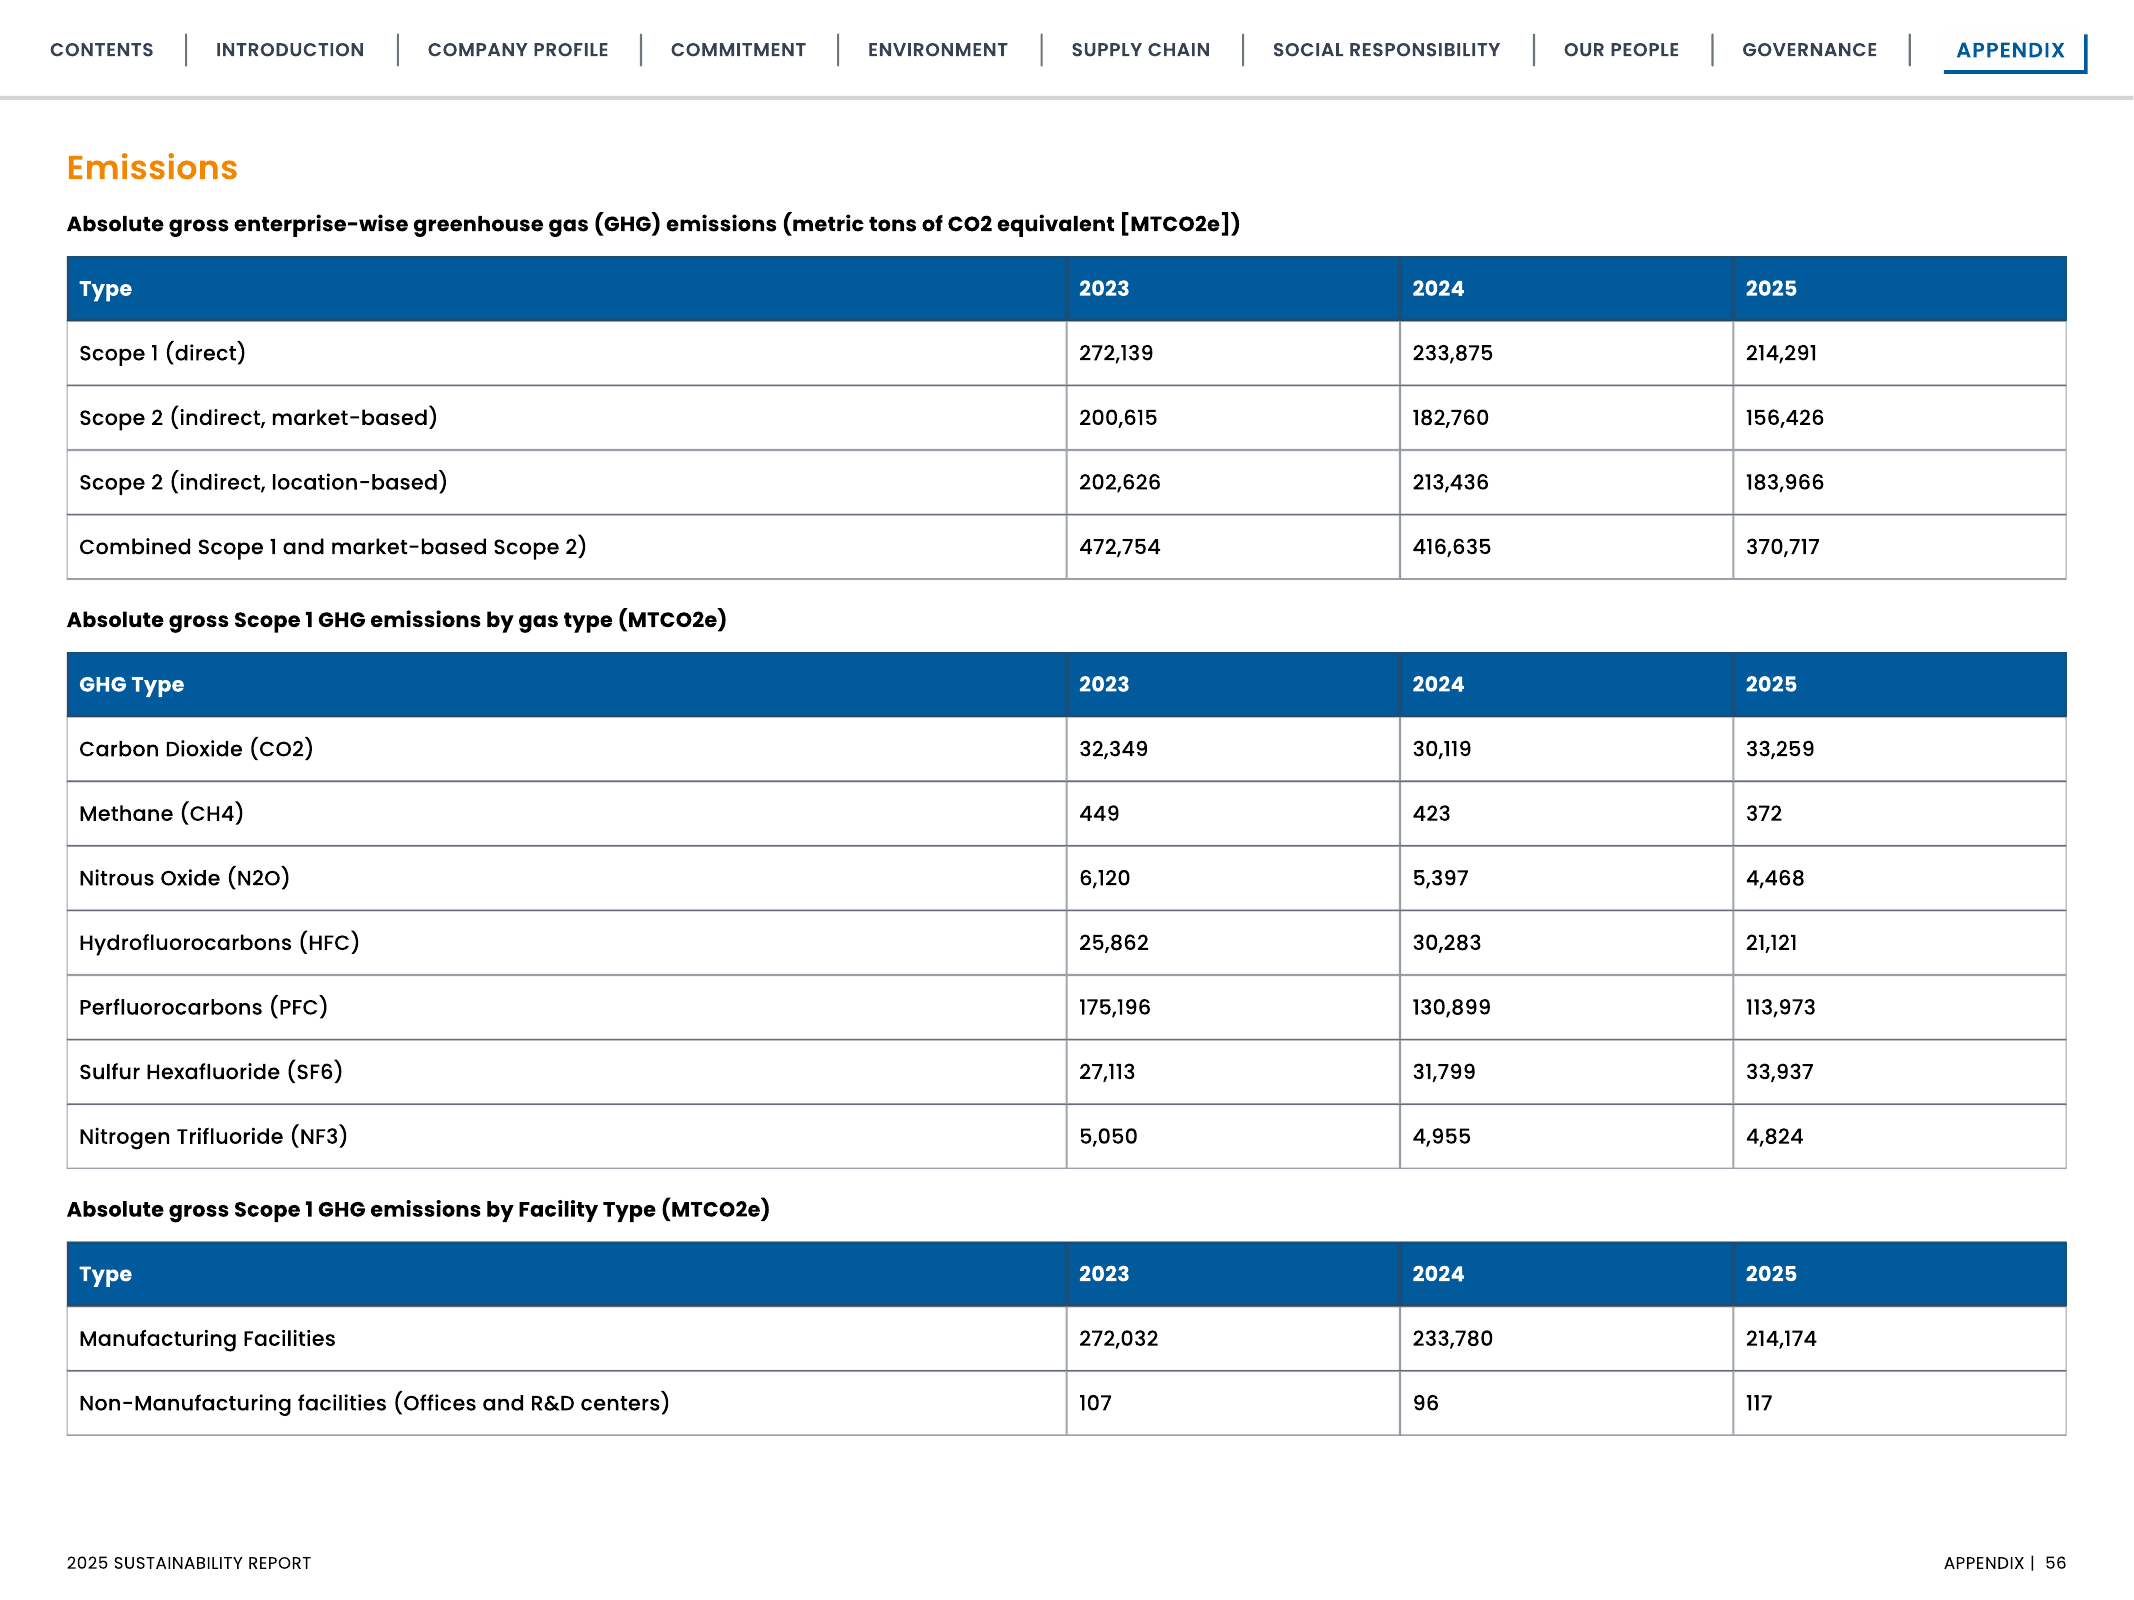Click nitrous oxide 2023 value 6,120
Screen dimensions: 2134x1600
(x=1104, y=878)
